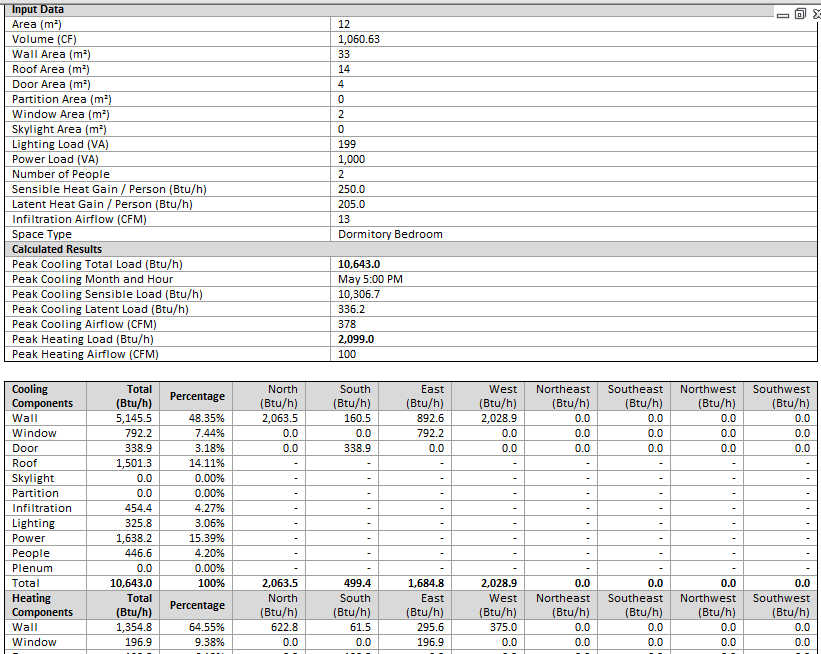Click the Power Load value 1,000
This screenshot has height=654, width=821.
pyautogui.click(x=352, y=159)
